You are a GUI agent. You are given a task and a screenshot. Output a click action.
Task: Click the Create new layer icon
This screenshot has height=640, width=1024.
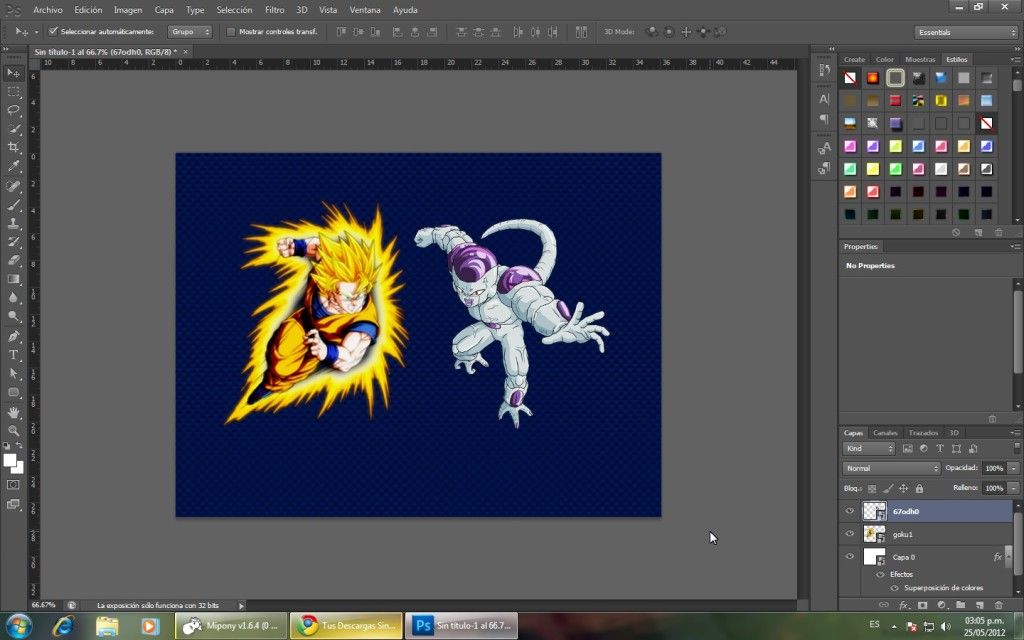(x=979, y=605)
